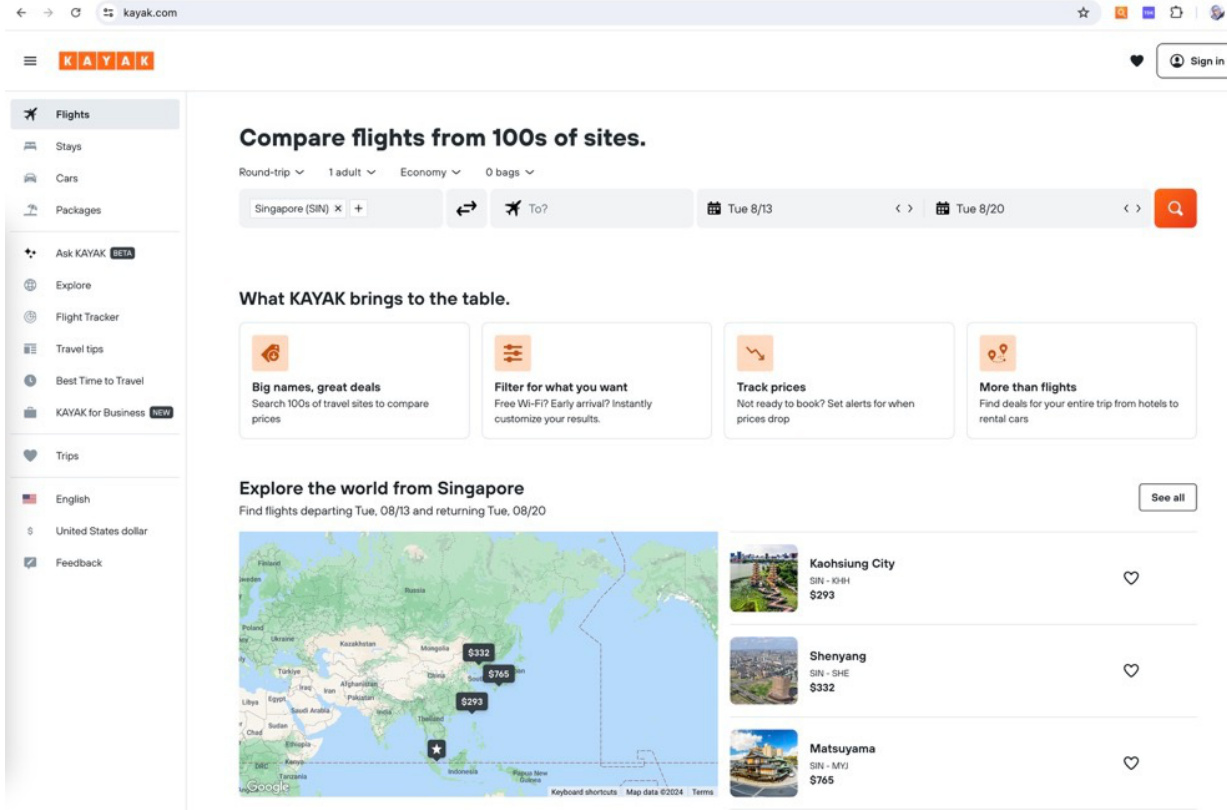Click the Singapore star map marker

click(436, 750)
